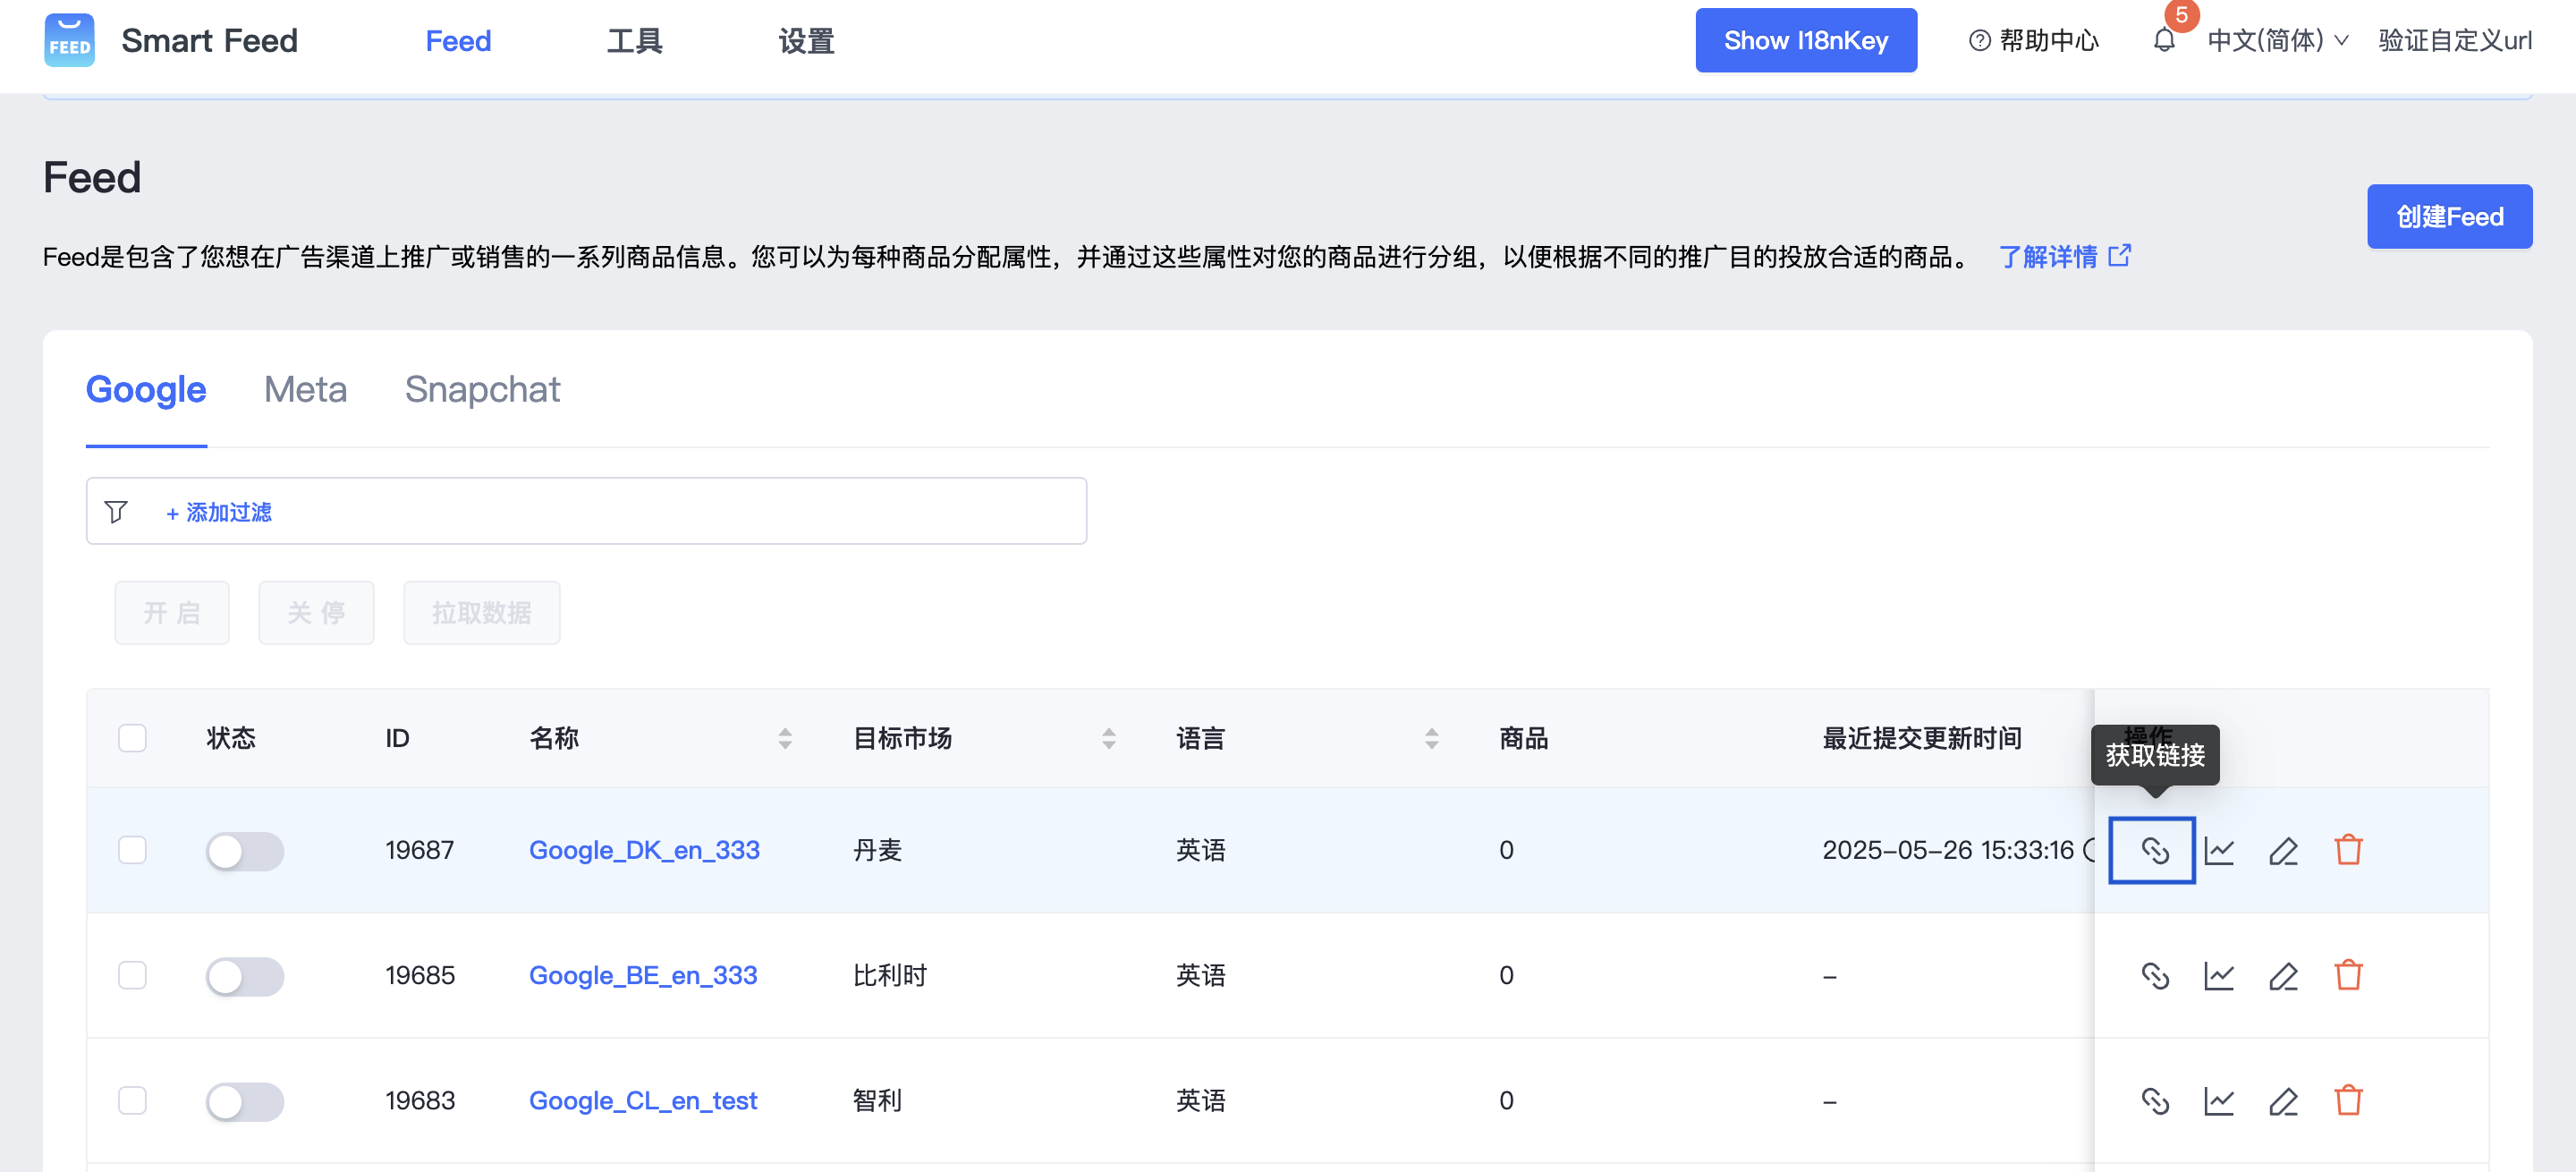Edit the Google_CL_en_test feed
The width and height of the screenshot is (2576, 1172).
[x=2283, y=1100]
